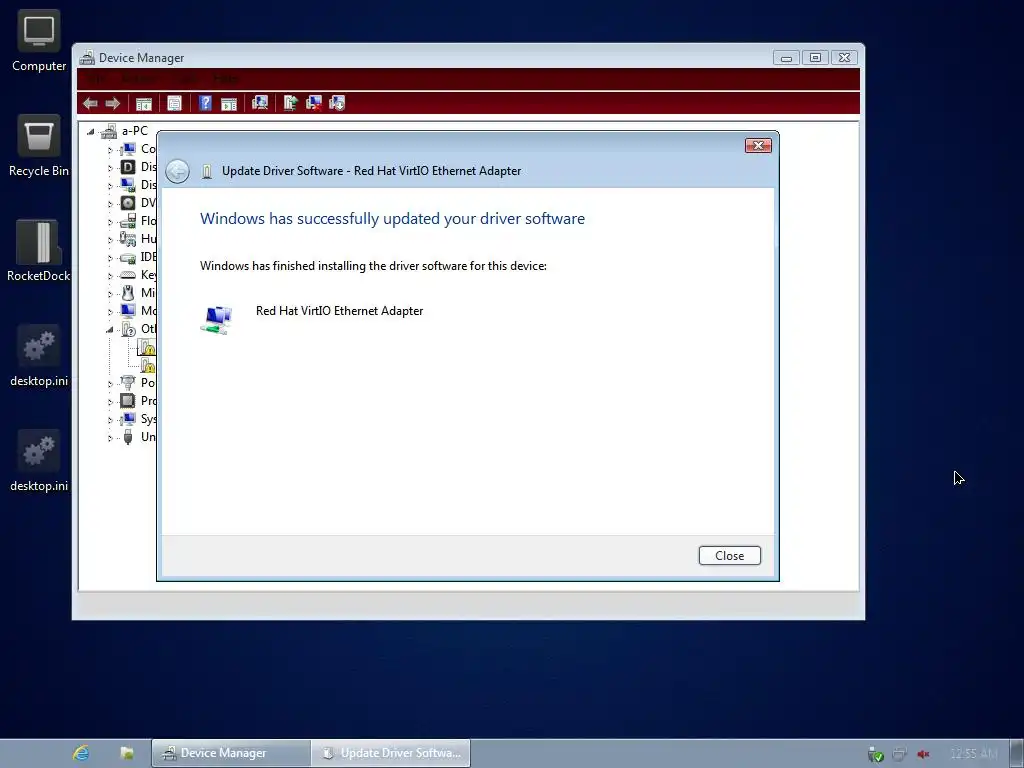Screen dimensions: 1024x768
Task: Select the Floppy drive controllers icon node
Action: [x=128, y=221]
